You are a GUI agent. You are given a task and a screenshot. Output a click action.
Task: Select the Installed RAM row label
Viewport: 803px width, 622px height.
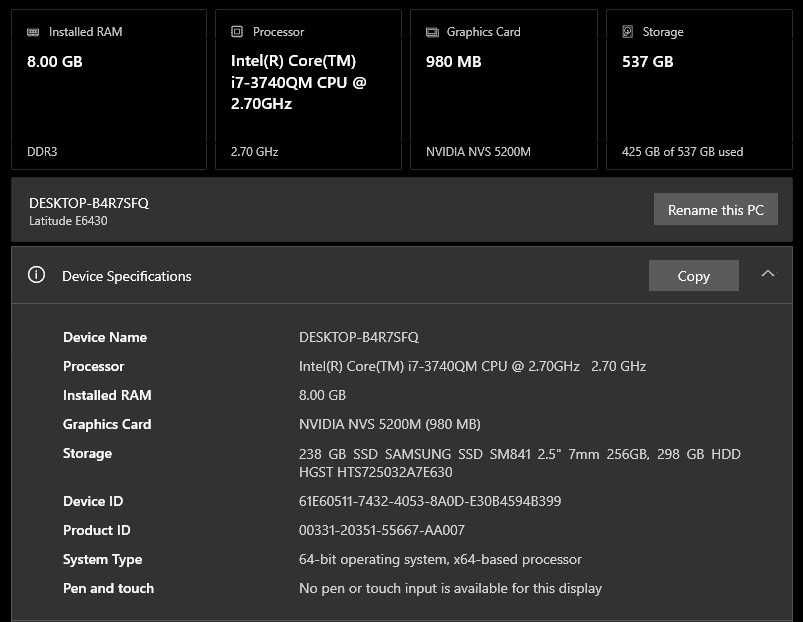coord(107,395)
